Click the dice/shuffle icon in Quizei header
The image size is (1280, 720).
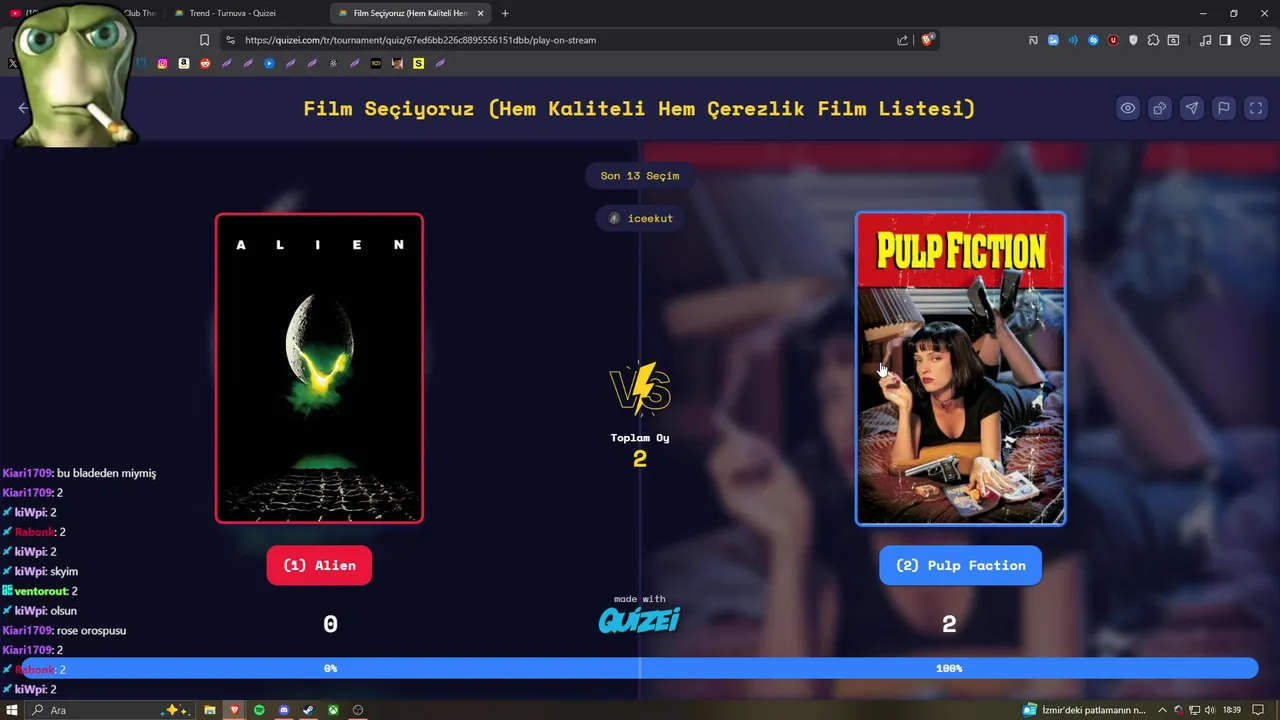tap(1159, 108)
